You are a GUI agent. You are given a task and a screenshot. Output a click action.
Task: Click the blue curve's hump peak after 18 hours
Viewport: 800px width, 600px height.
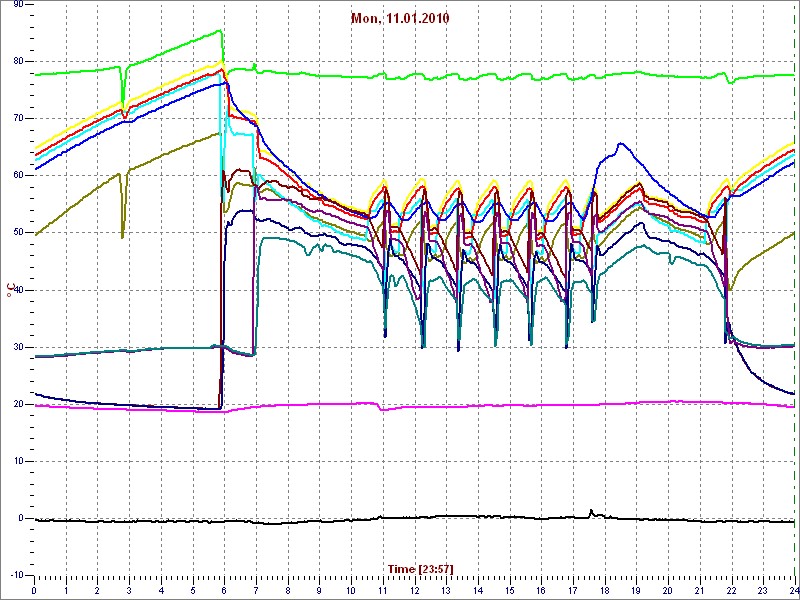pos(620,144)
